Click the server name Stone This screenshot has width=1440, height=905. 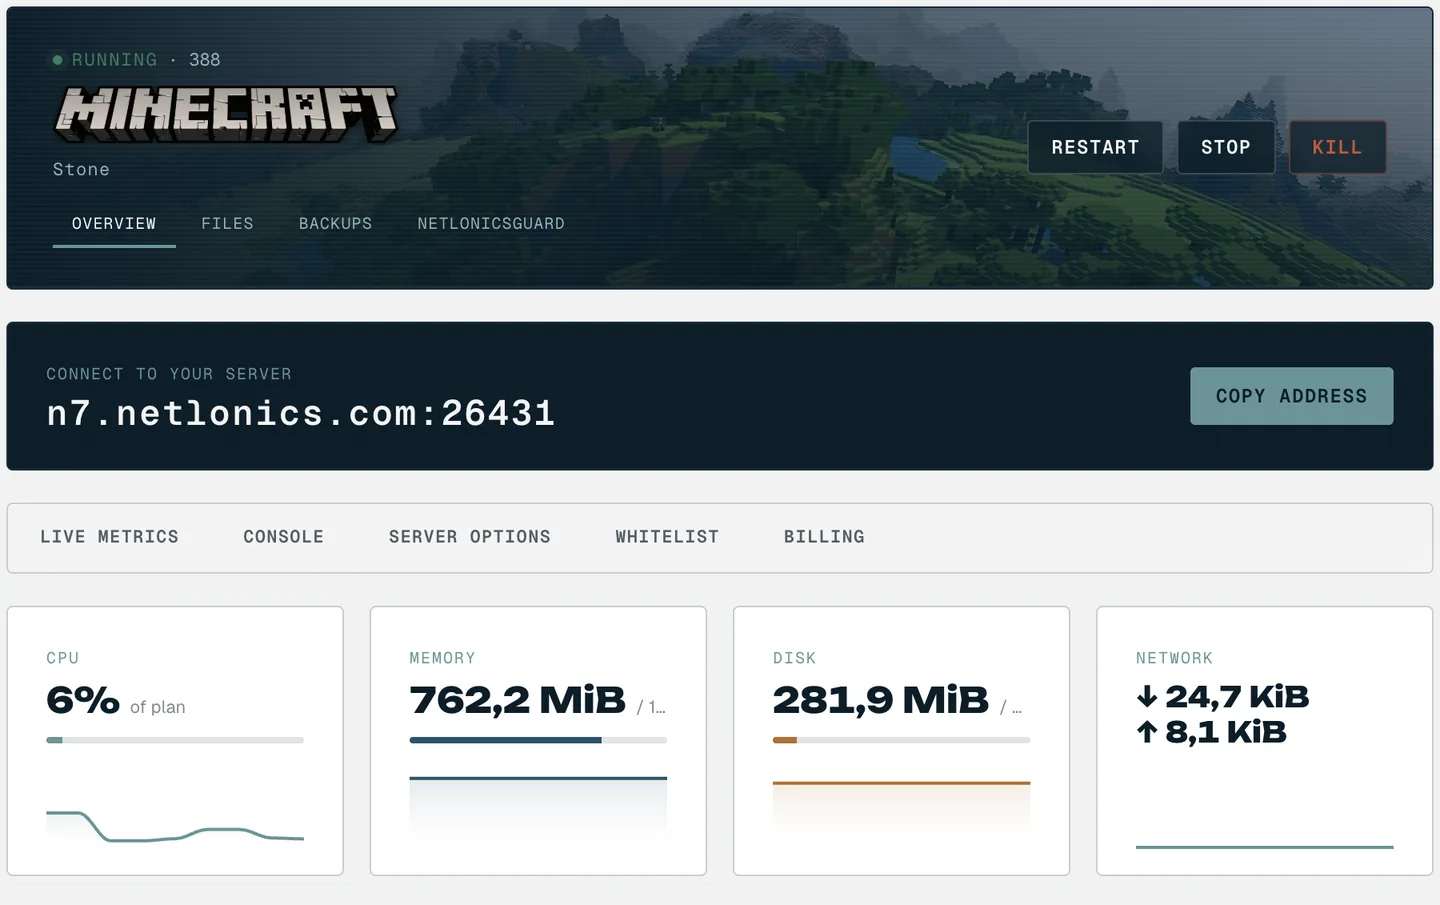pyautogui.click(x=81, y=170)
